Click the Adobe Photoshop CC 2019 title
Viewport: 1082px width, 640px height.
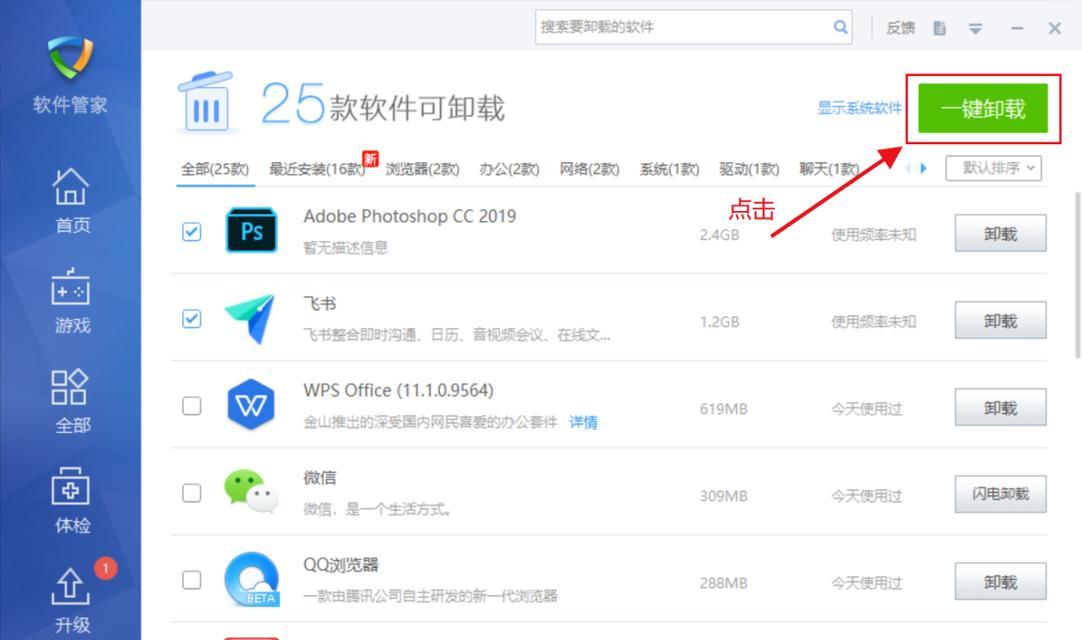[410, 216]
